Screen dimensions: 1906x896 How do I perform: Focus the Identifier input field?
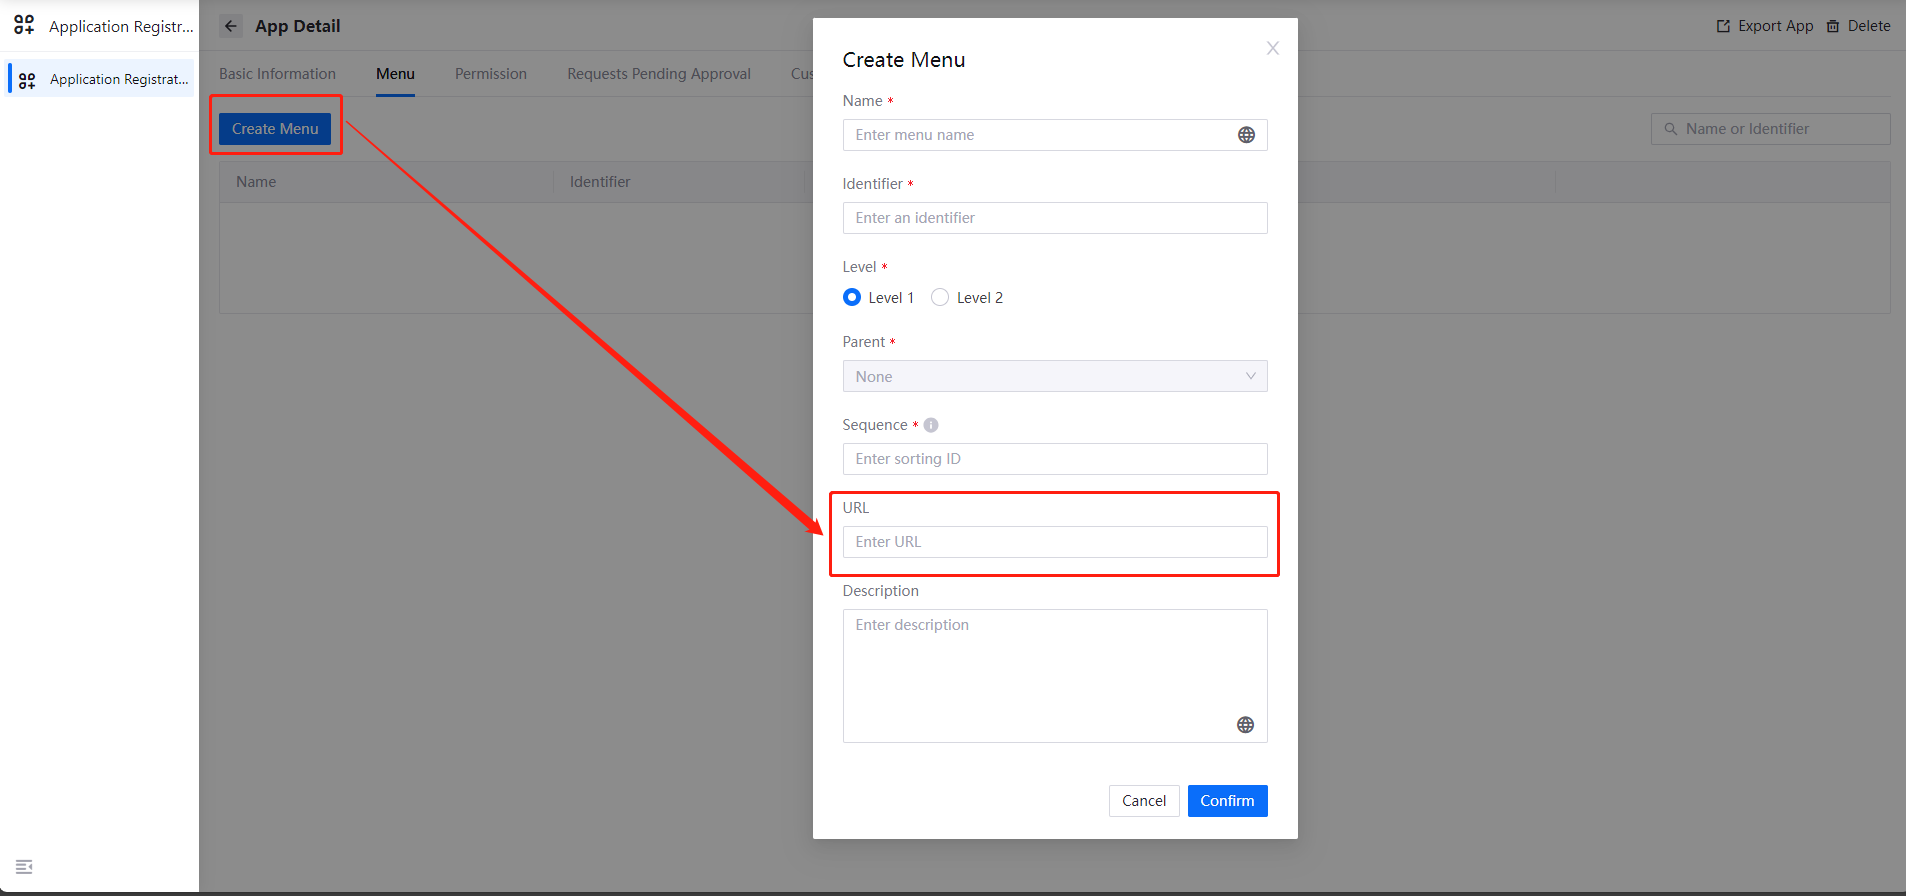point(1054,218)
